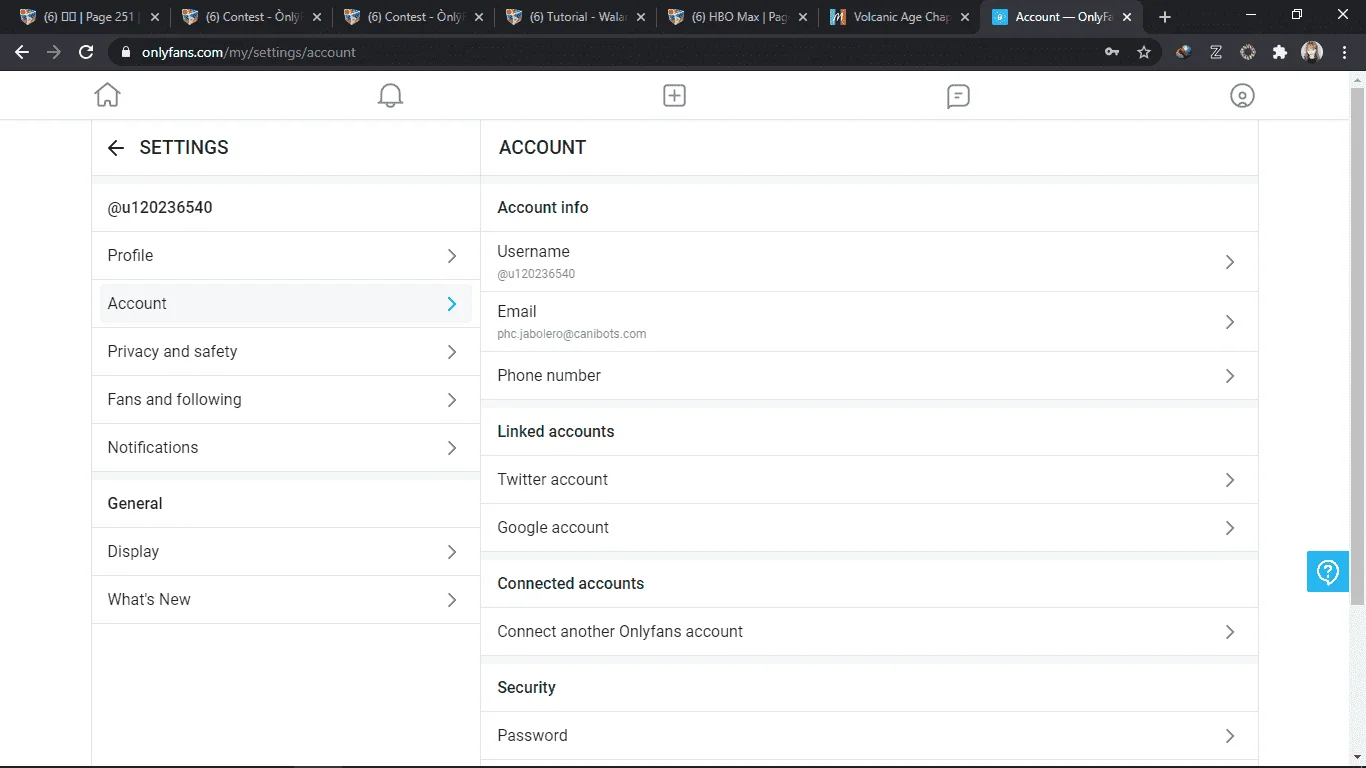
Task: Click the new post plus icon
Action: tap(674, 95)
